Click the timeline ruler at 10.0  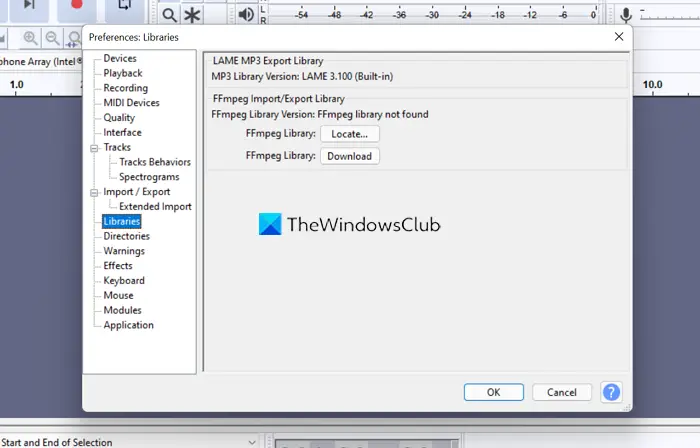click(x=652, y=84)
